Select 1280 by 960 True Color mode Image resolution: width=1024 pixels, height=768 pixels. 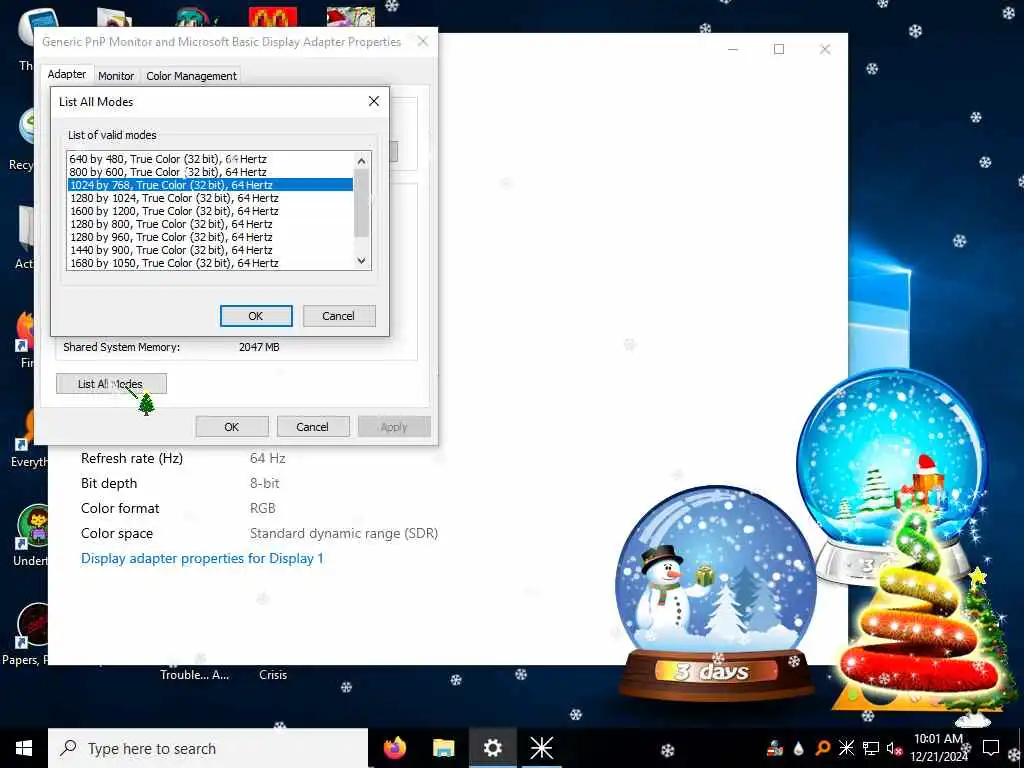[x=210, y=237]
